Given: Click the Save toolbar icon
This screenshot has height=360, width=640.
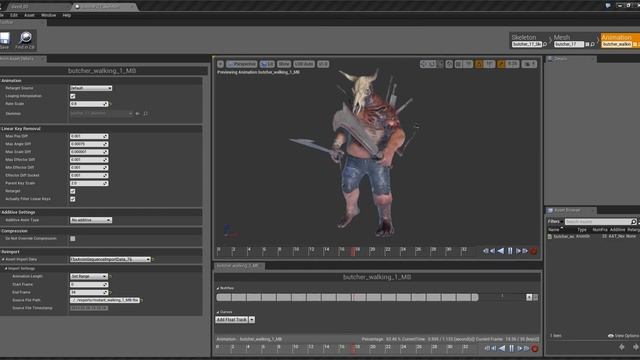Looking at the screenshot, I should [x=5, y=40].
